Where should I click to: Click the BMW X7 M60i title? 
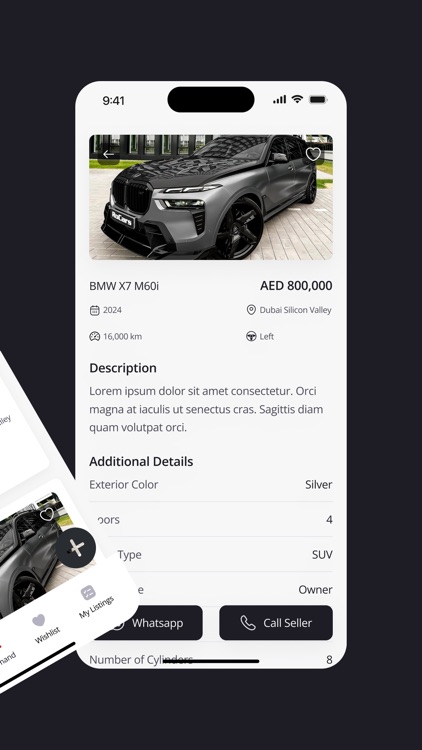(x=124, y=286)
